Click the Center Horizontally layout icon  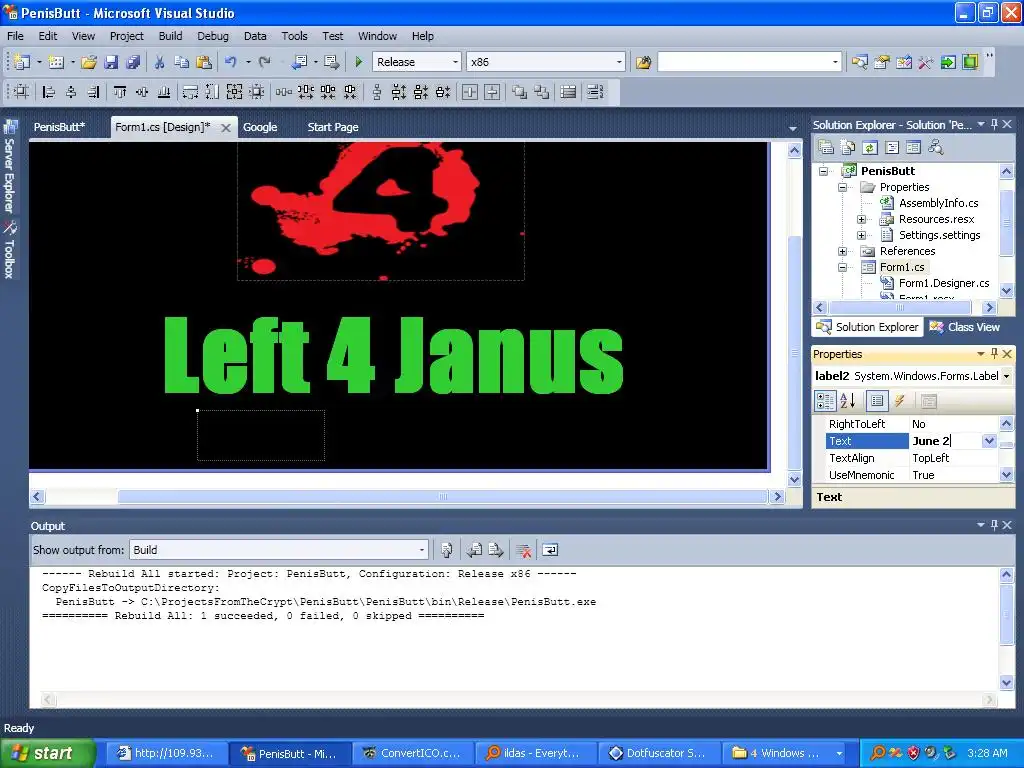(470, 92)
